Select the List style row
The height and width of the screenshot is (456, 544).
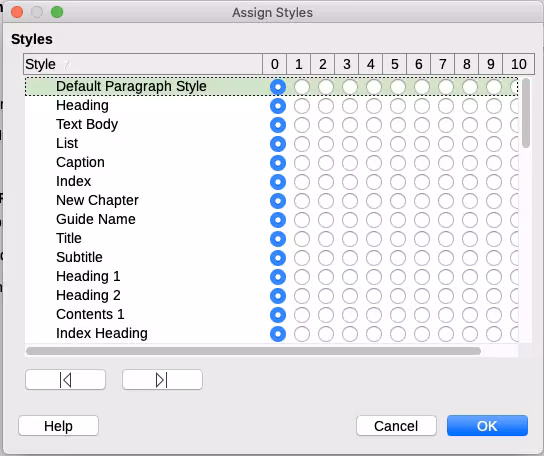(271, 143)
